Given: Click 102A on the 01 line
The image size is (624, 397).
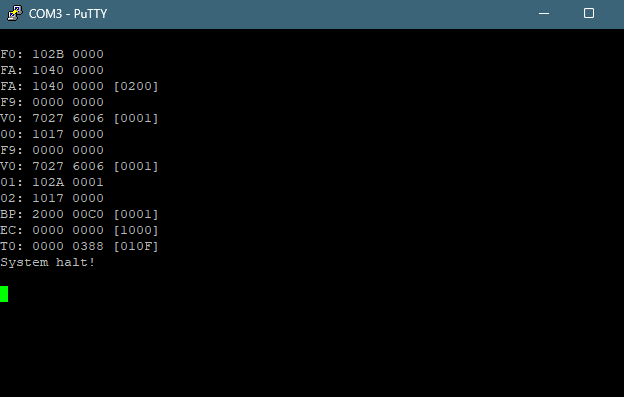Looking at the screenshot, I should click(x=48, y=182).
